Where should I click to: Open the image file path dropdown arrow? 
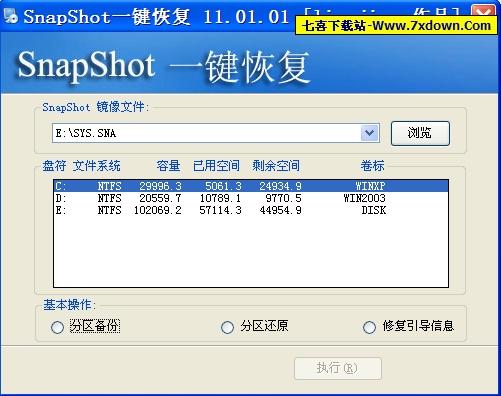(370, 133)
